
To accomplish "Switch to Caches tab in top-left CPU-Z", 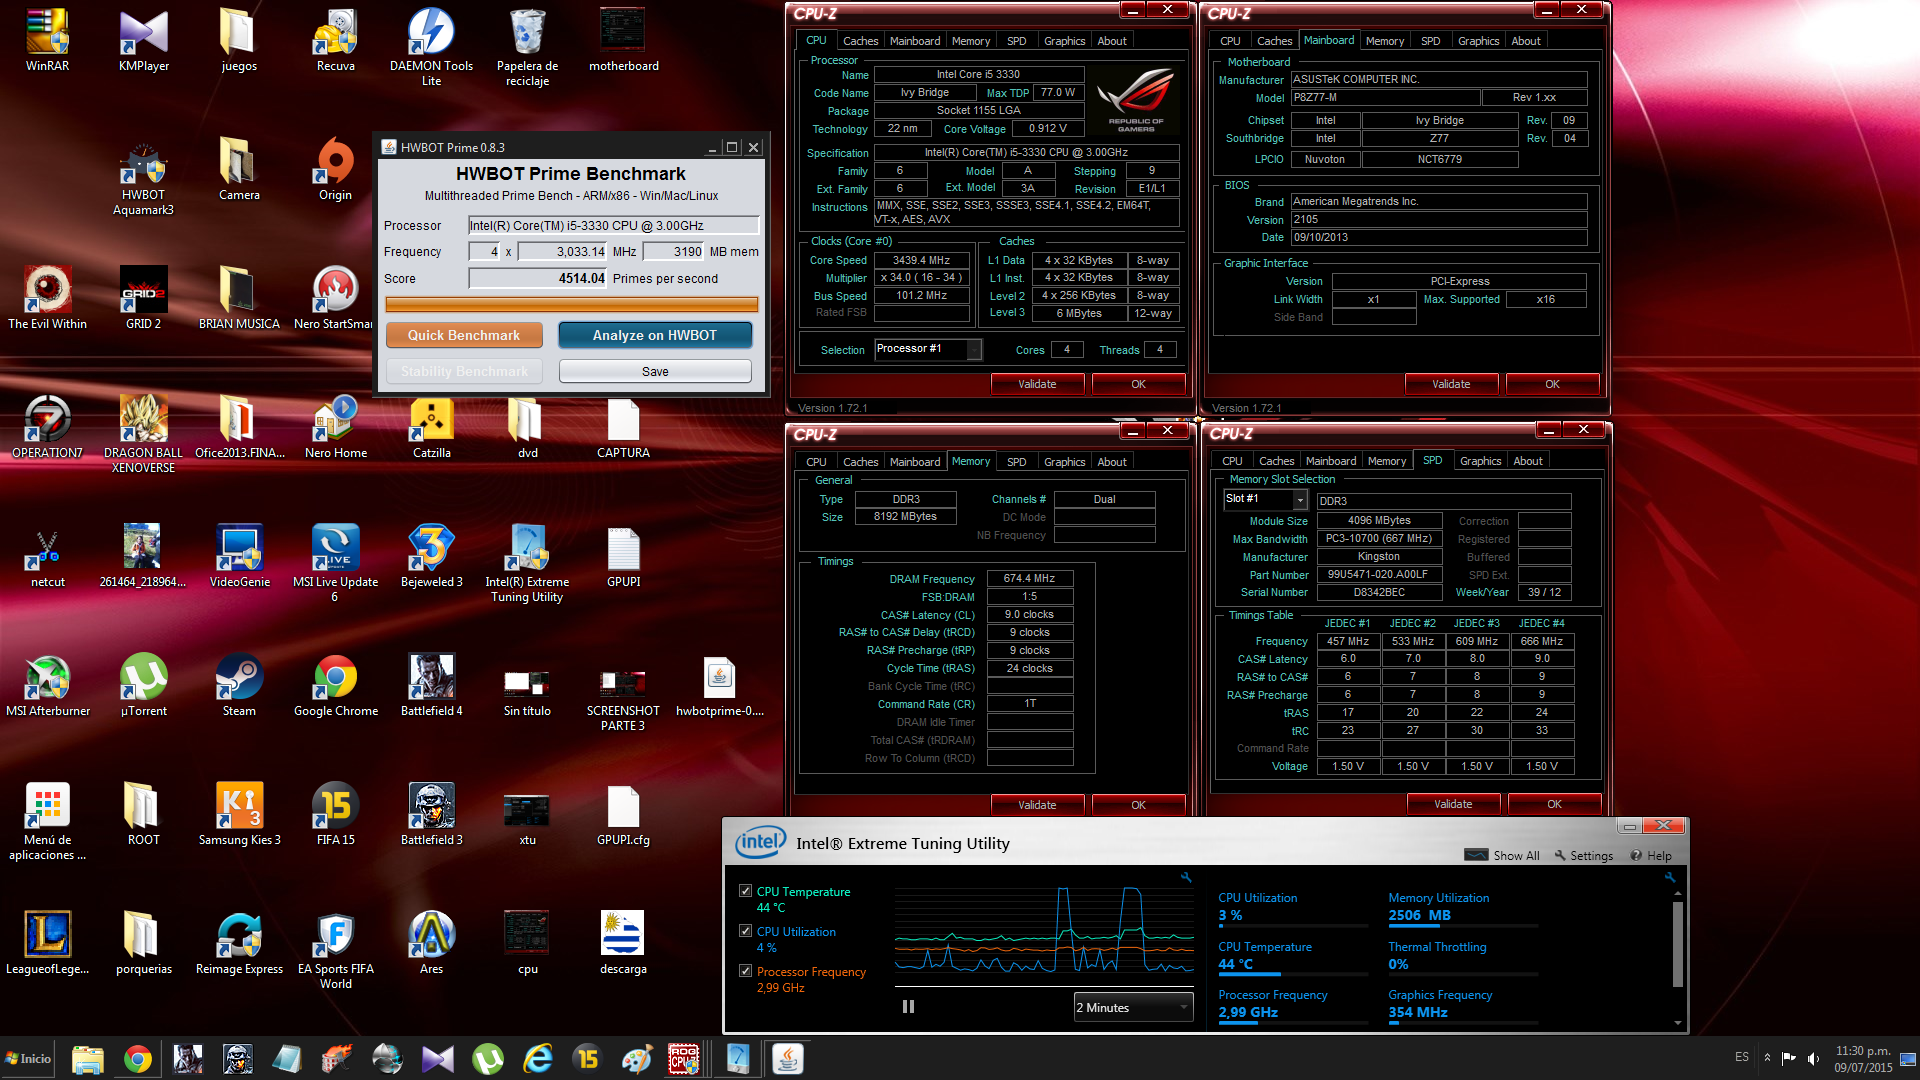I will click(x=860, y=41).
